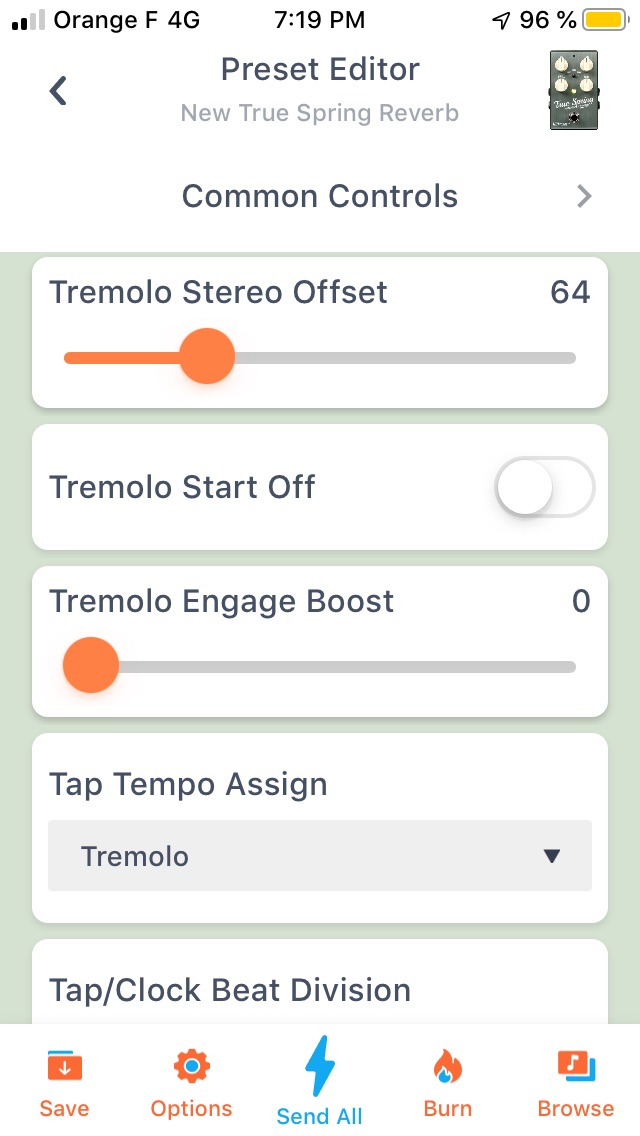Tap the Tremolo dropdown arrow
Image resolution: width=640 pixels, height=1136 pixels.
549,856
